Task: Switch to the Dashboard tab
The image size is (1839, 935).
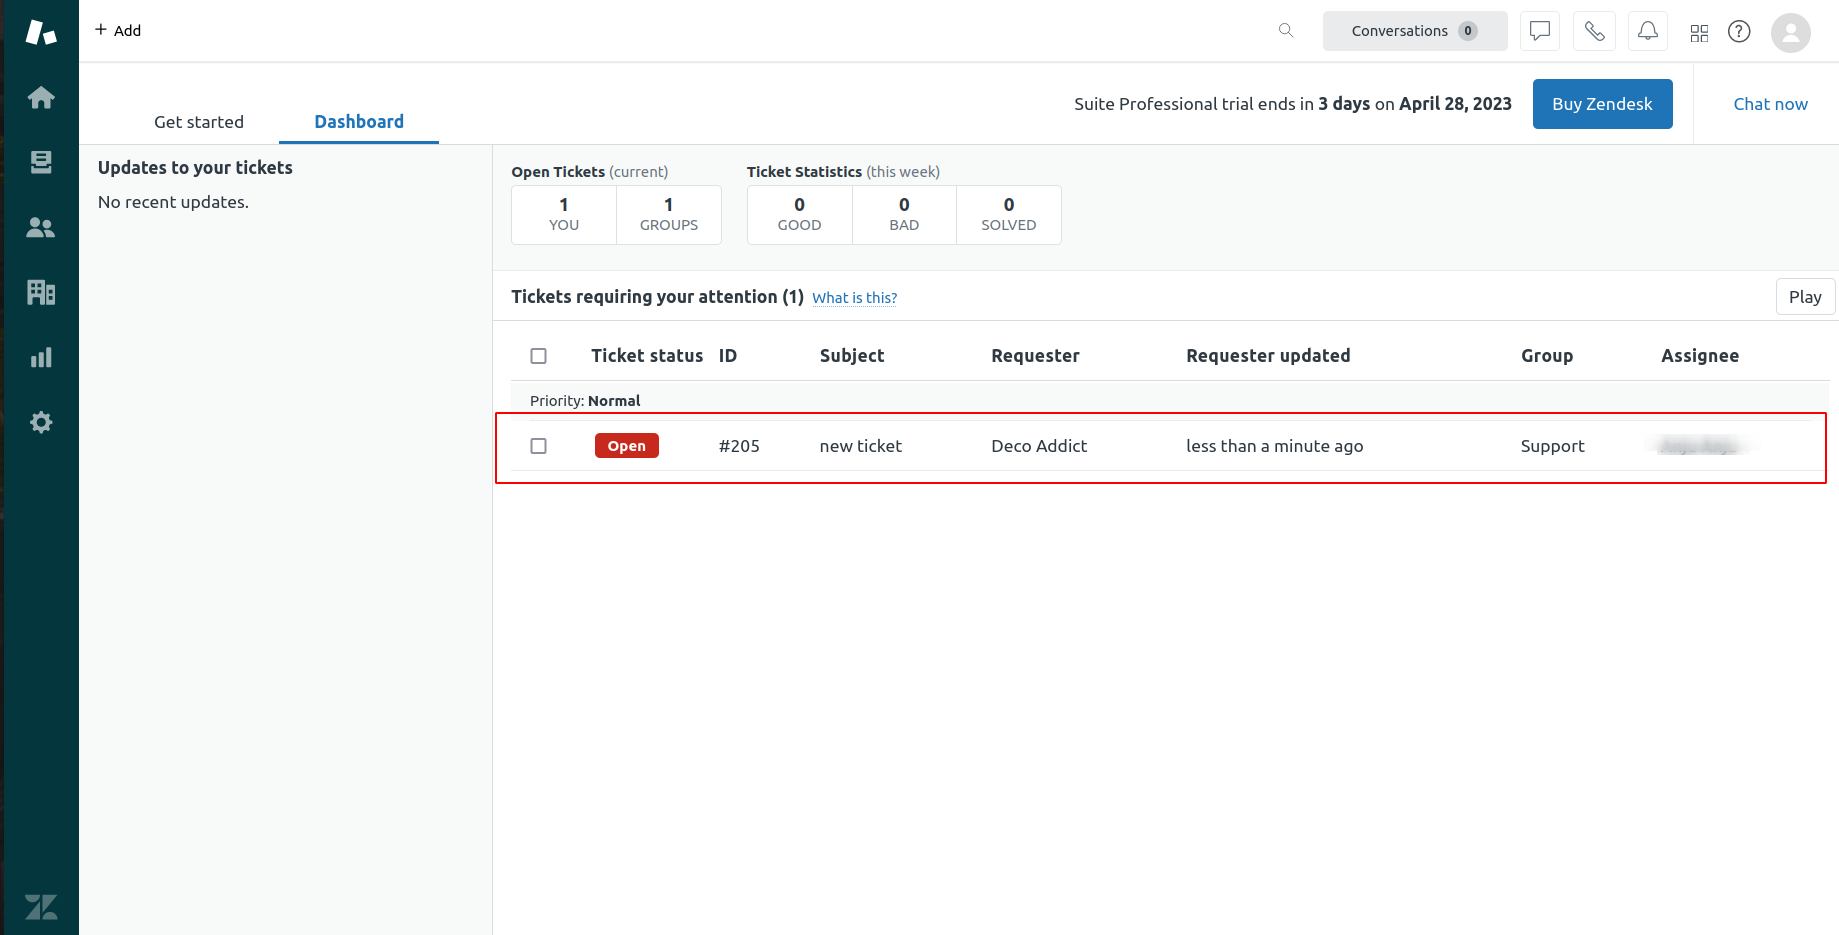Action: (359, 122)
